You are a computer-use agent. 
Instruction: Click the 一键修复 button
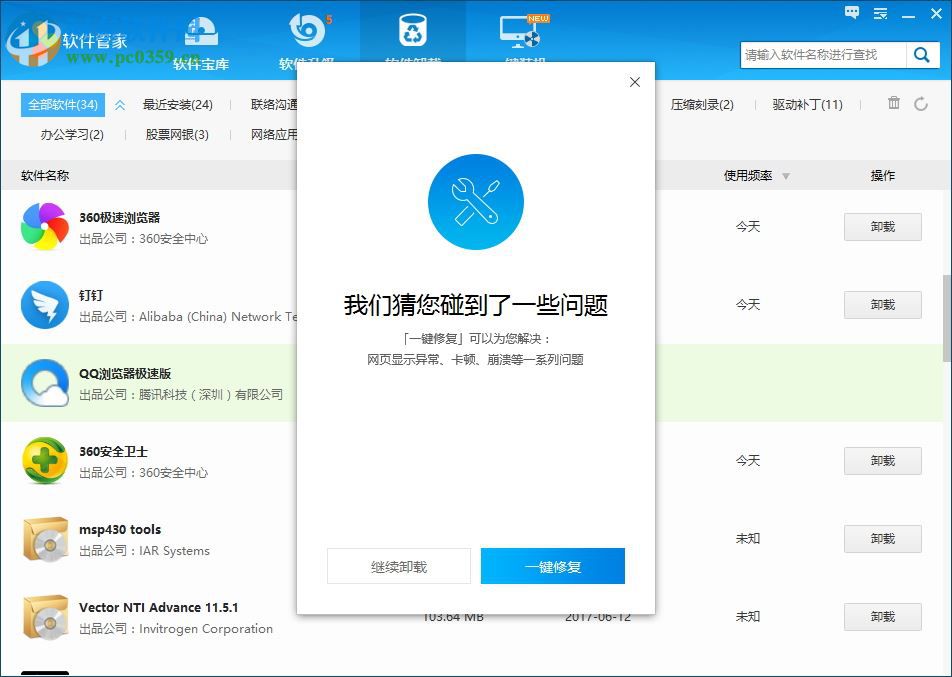tap(553, 565)
